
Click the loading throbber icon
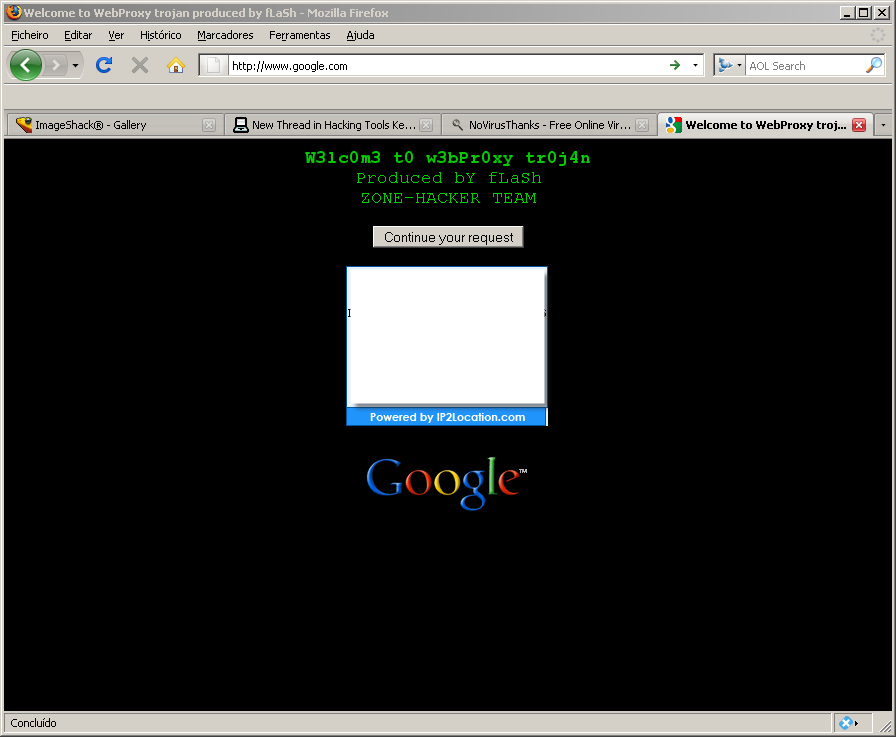(x=877, y=35)
